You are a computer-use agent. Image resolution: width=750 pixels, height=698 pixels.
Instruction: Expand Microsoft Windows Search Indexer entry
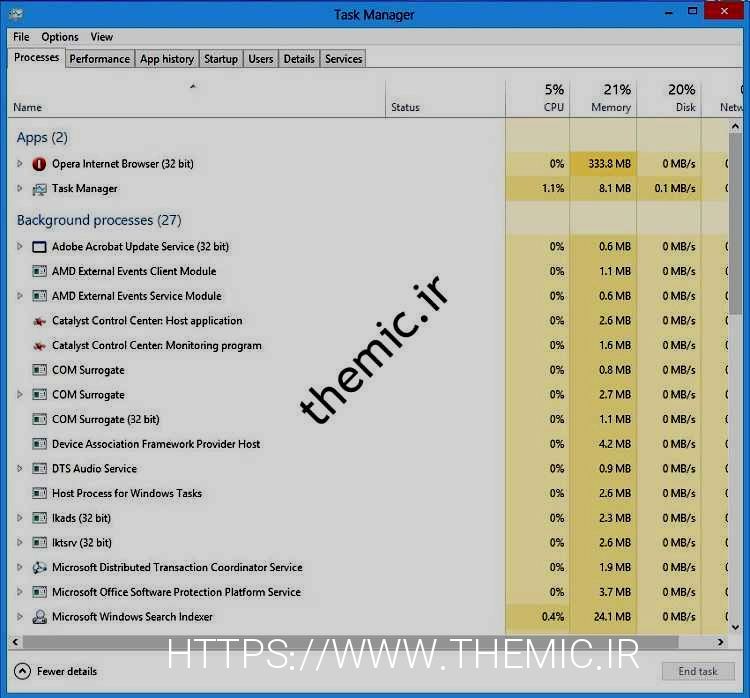pyautogui.click(x=20, y=617)
